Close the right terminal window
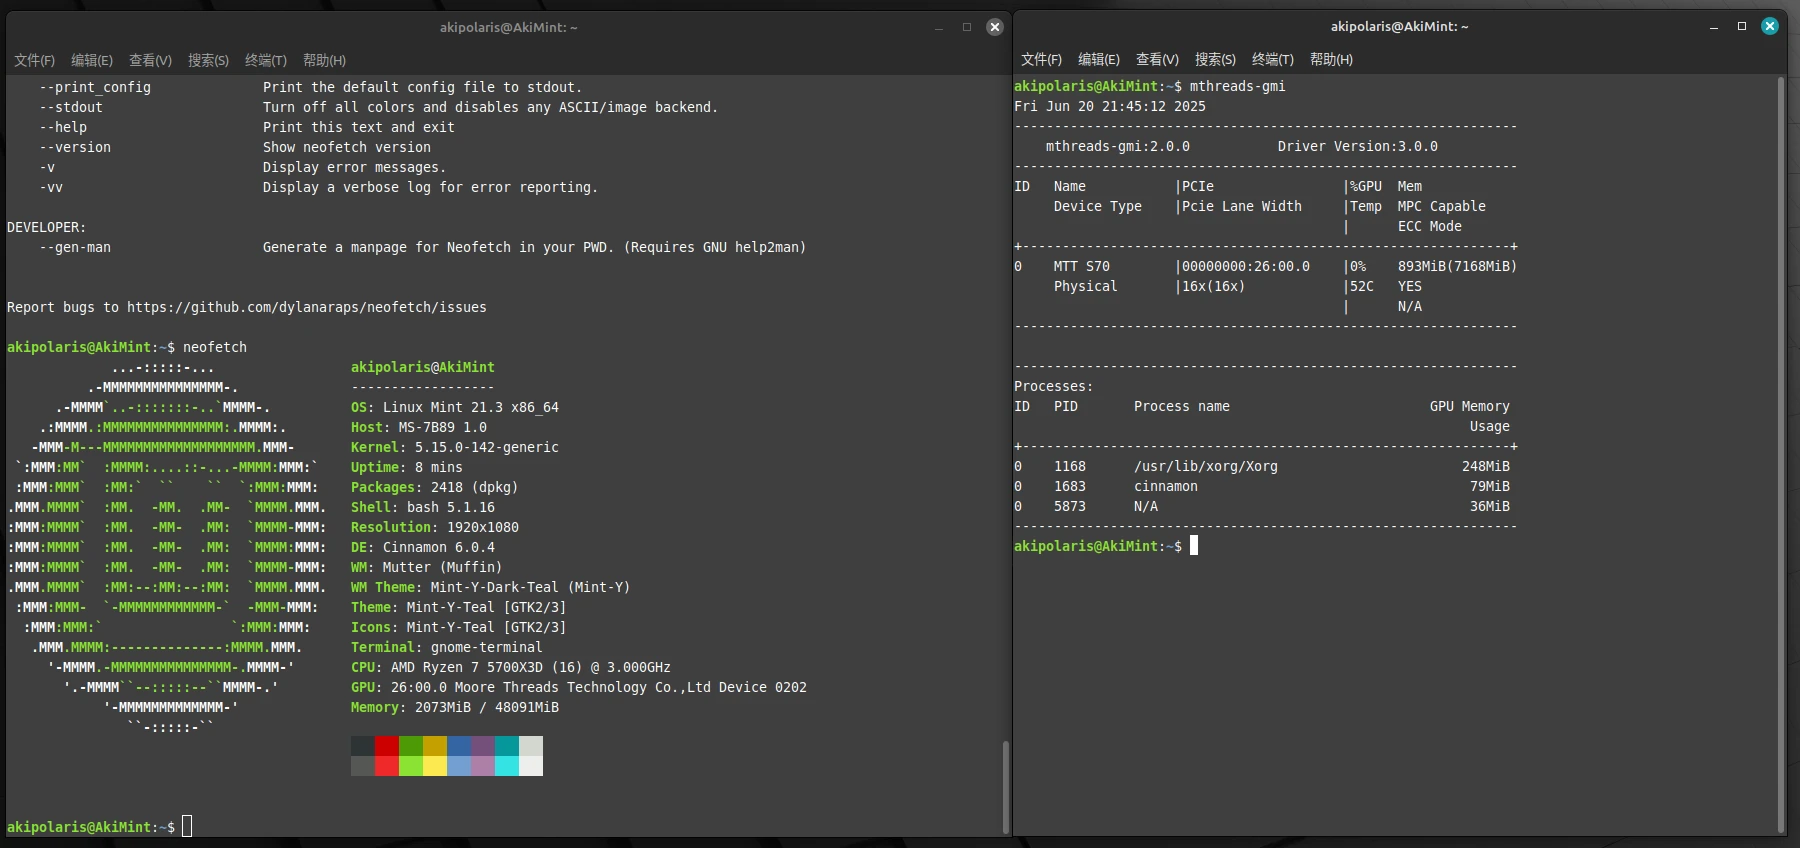 (x=1770, y=26)
